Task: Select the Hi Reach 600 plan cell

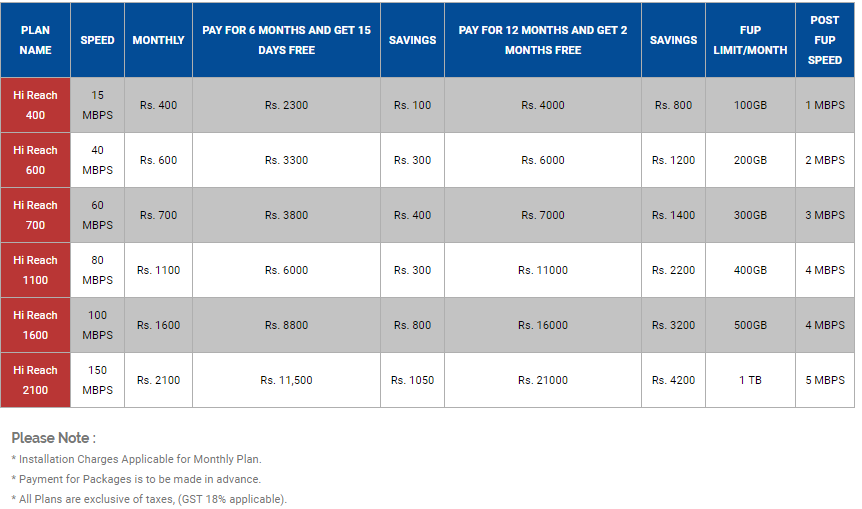Action: tap(35, 160)
